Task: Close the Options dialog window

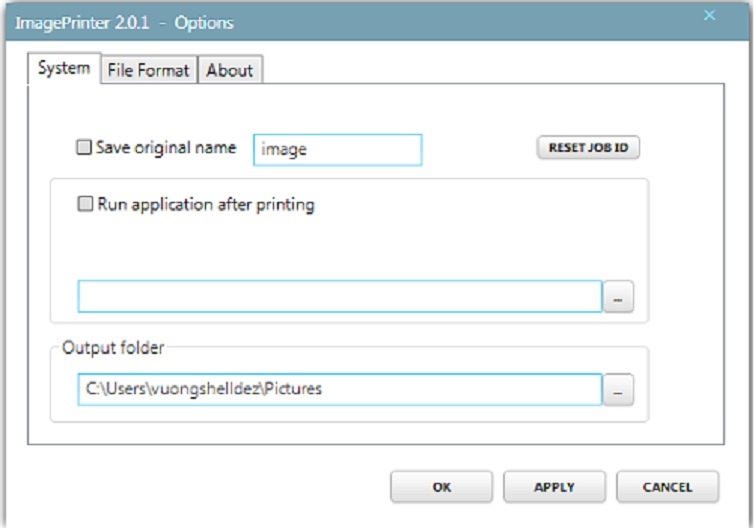Action: pos(709,15)
